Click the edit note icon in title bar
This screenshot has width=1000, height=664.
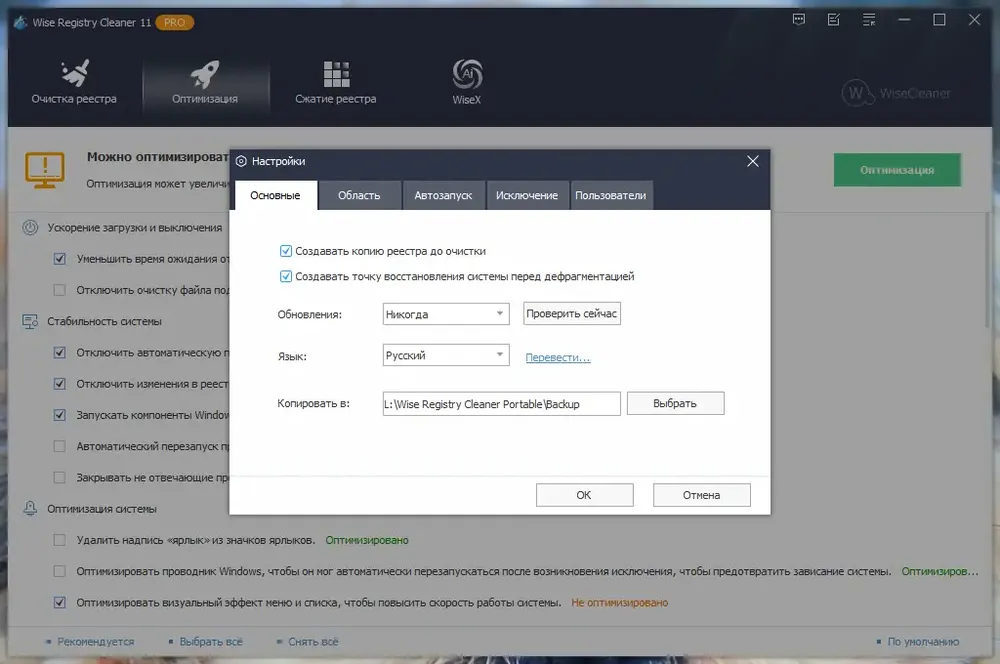pos(834,20)
